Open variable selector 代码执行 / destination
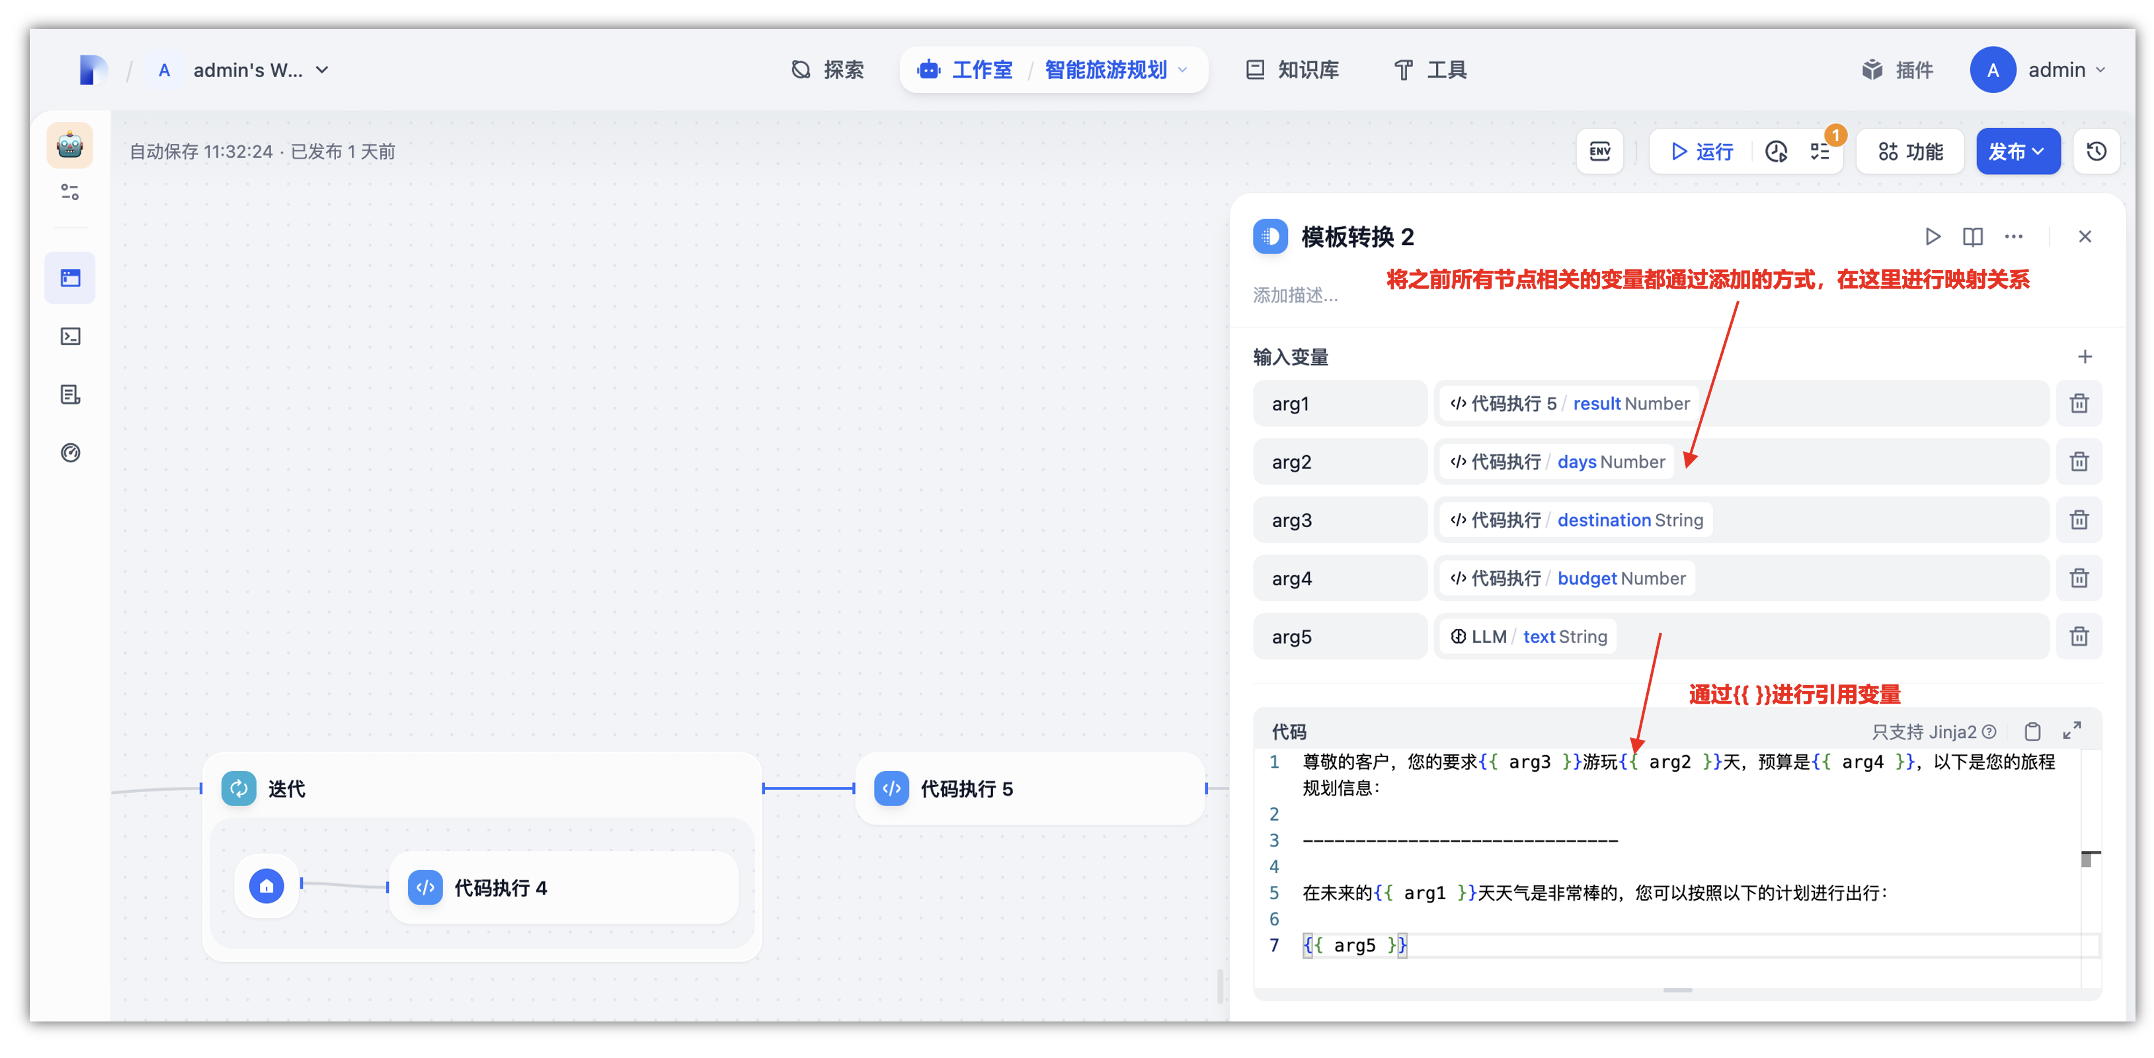Viewport: 2154px width, 1058px height. 1741,520
